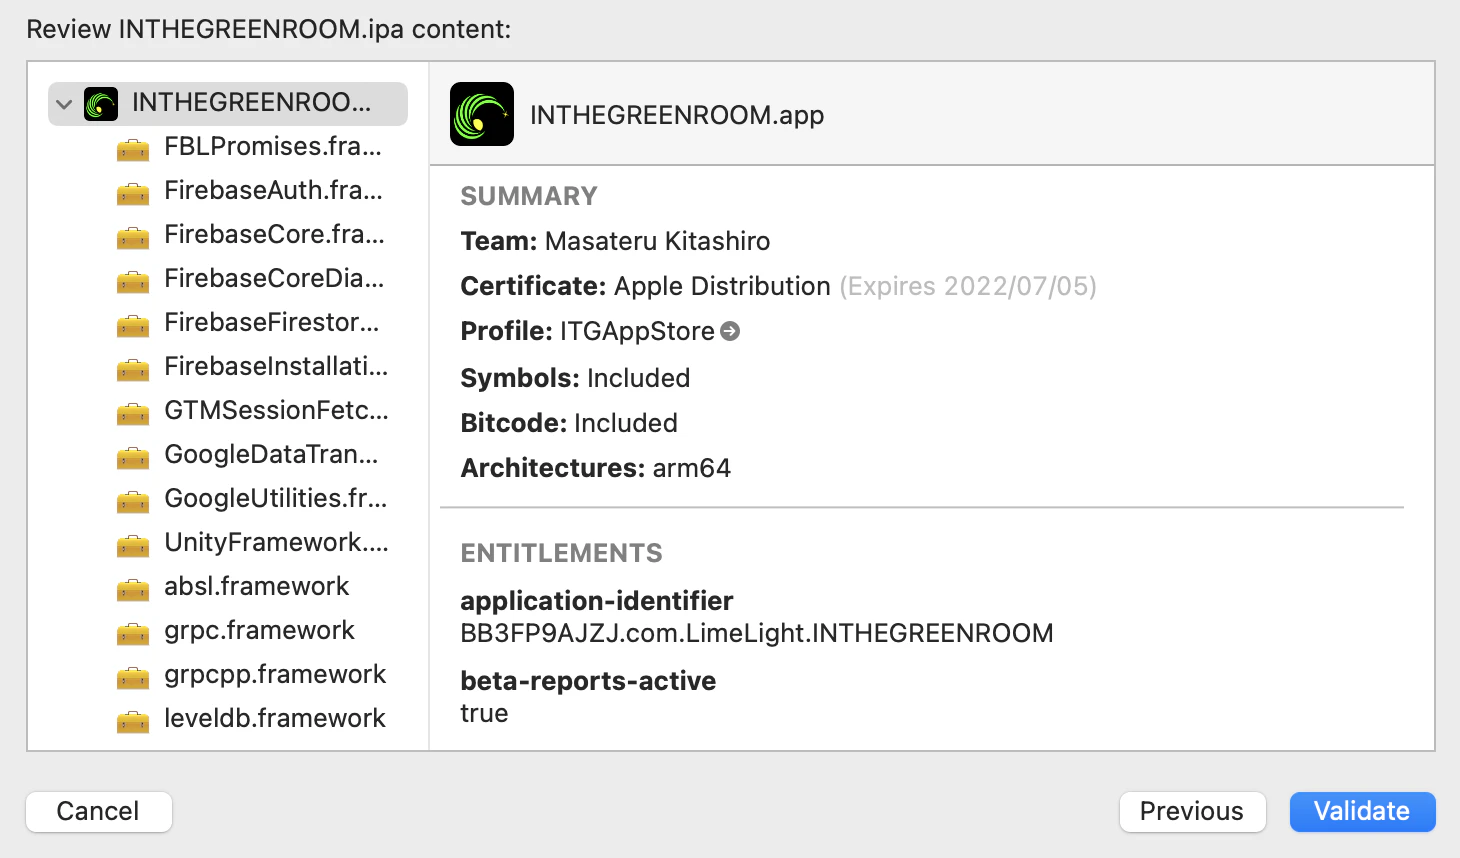
Task: Select FirebaseAuth.fra... in the list
Action: coord(274,190)
